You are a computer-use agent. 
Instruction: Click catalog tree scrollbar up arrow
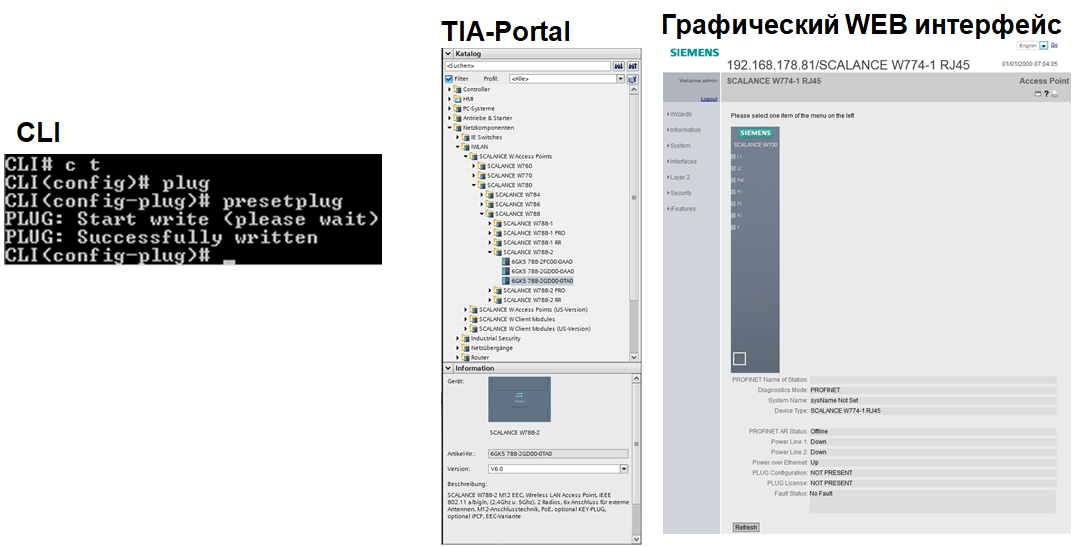(634, 90)
